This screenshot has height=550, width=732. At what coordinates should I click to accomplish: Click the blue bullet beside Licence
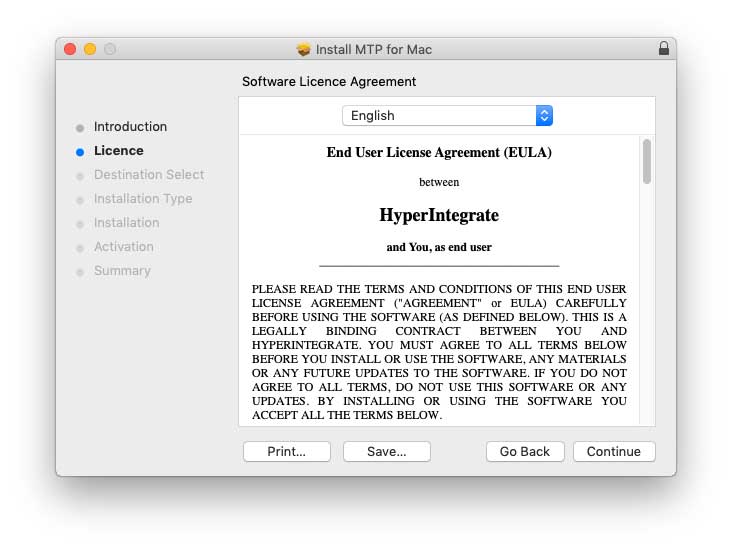pyautogui.click(x=80, y=152)
